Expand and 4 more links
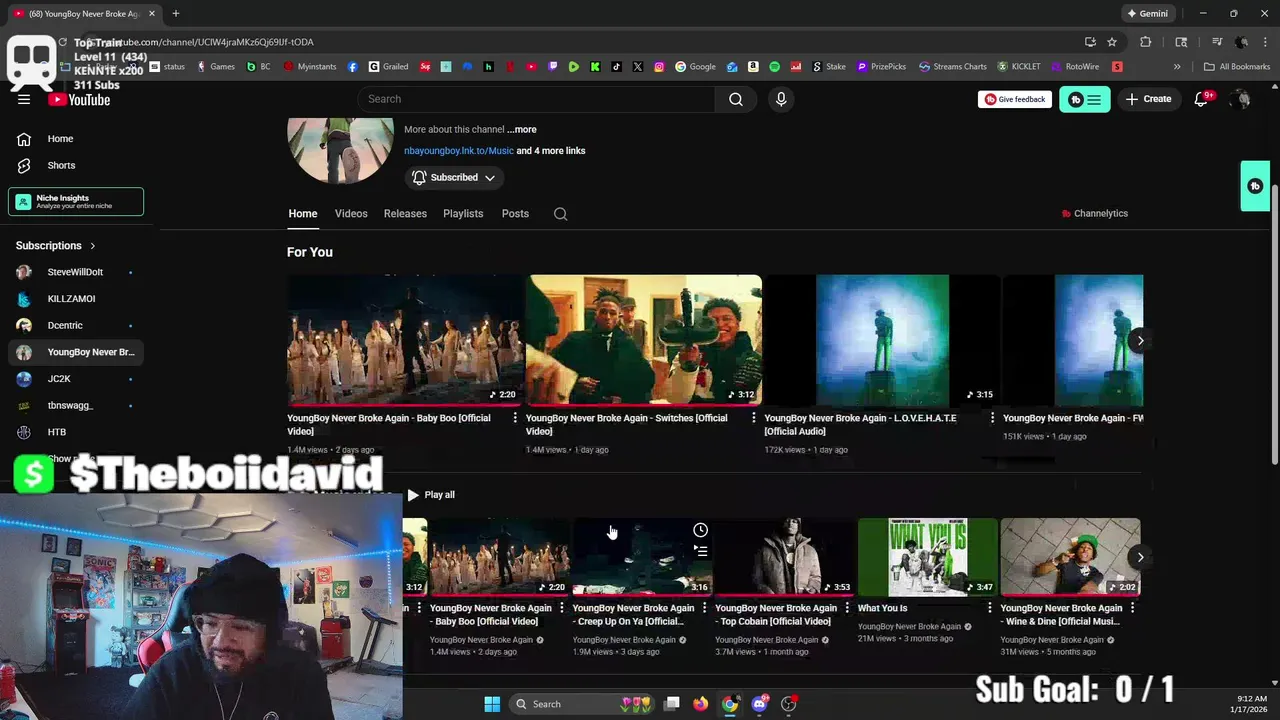1280x720 pixels. [x=551, y=151]
